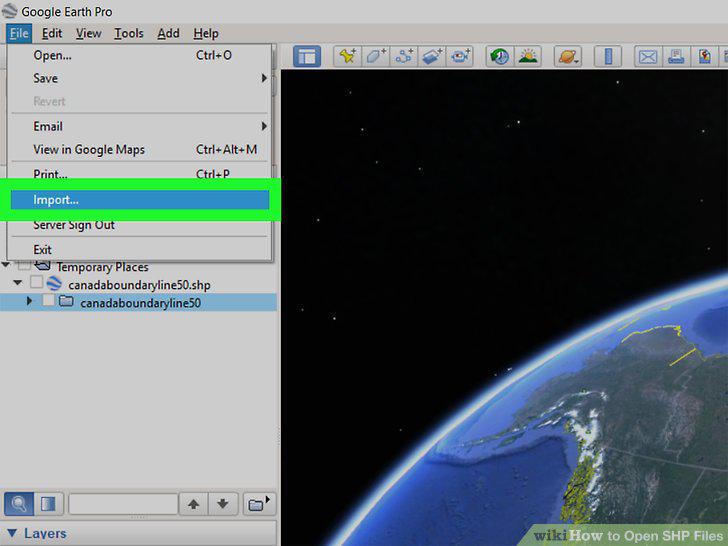Image resolution: width=728 pixels, height=546 pixels.
Task: Toggle the canadaboundaryline50 folder checkbox
Action: (49, 300)
